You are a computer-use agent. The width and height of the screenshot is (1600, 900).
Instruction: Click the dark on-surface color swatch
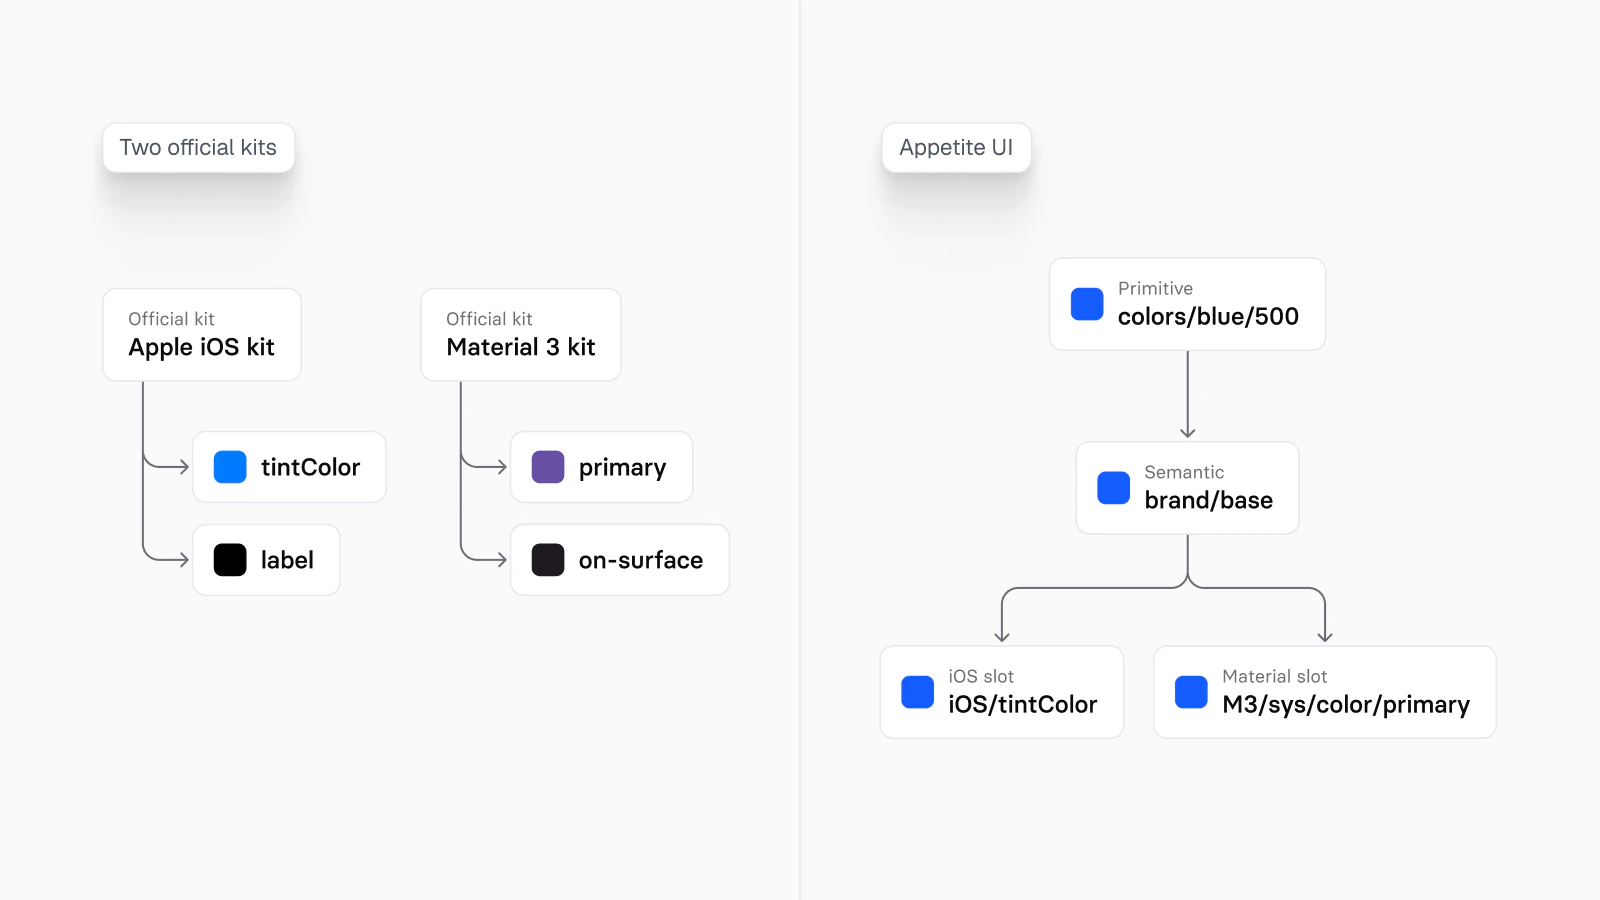coord(548,560)
